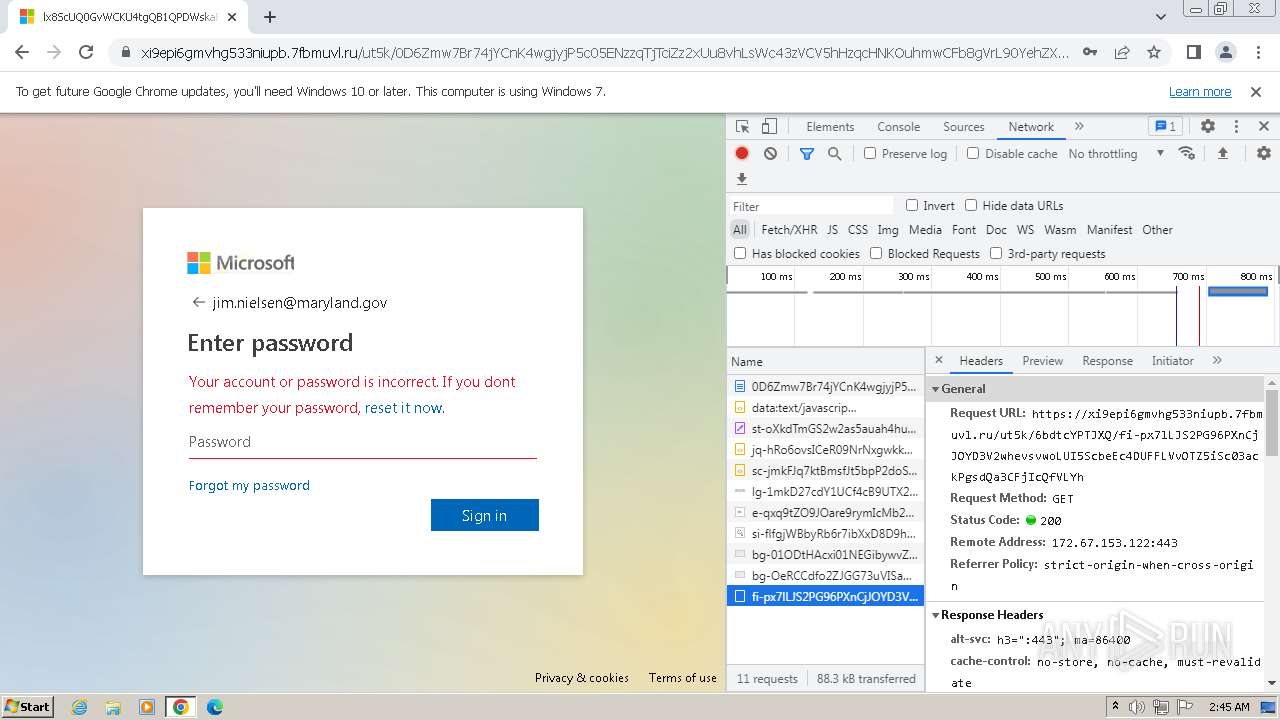The height and width of the screenshot is (720, 1280).
Task: Open a new browser tab
Action: coord(270,17)
